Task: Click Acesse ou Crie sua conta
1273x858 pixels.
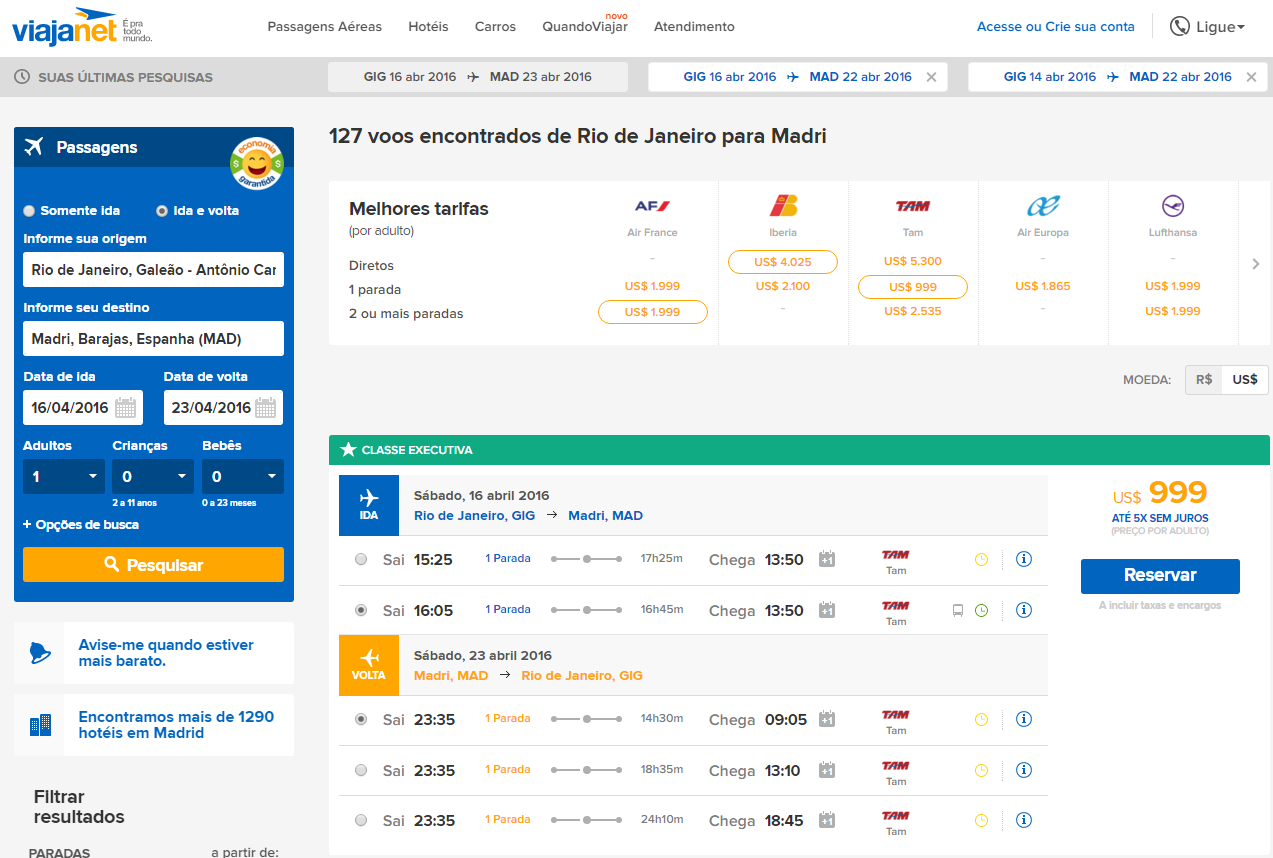Action: 1056,27
